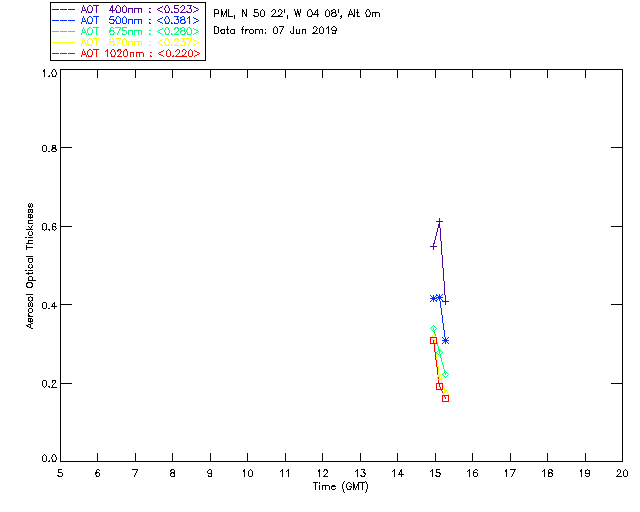Click the x-axis label 17
This screenshot has width=640, height=512.
[x=510, y=473]
